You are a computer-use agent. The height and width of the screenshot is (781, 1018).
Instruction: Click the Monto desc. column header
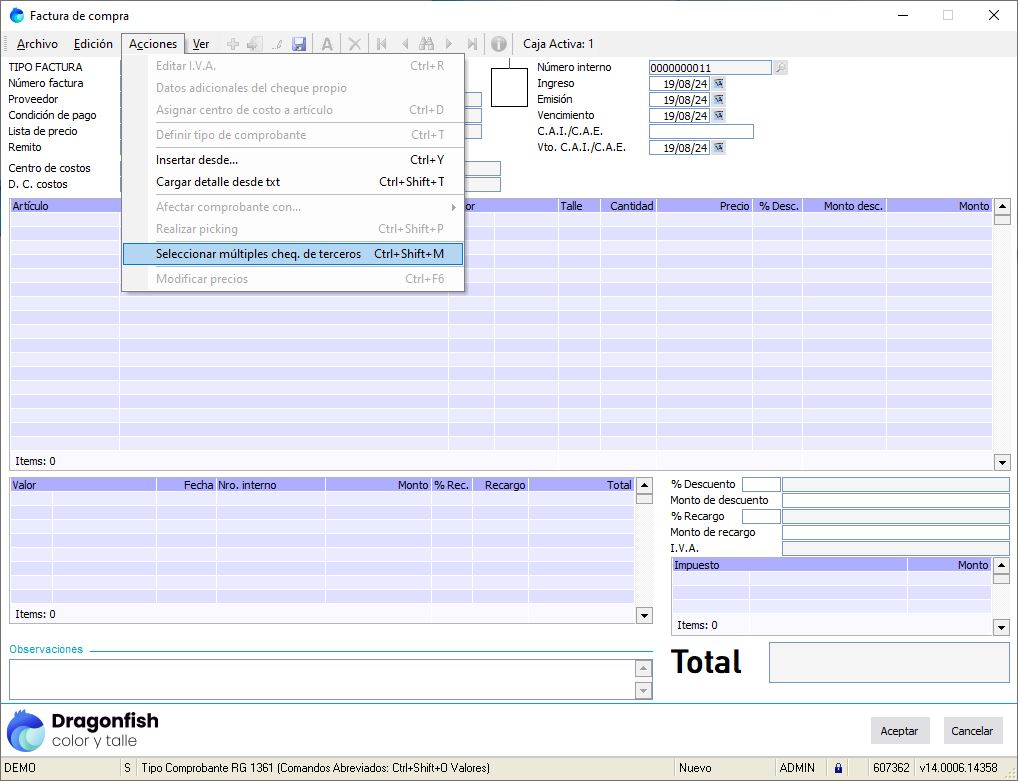(x=845, y=206)
